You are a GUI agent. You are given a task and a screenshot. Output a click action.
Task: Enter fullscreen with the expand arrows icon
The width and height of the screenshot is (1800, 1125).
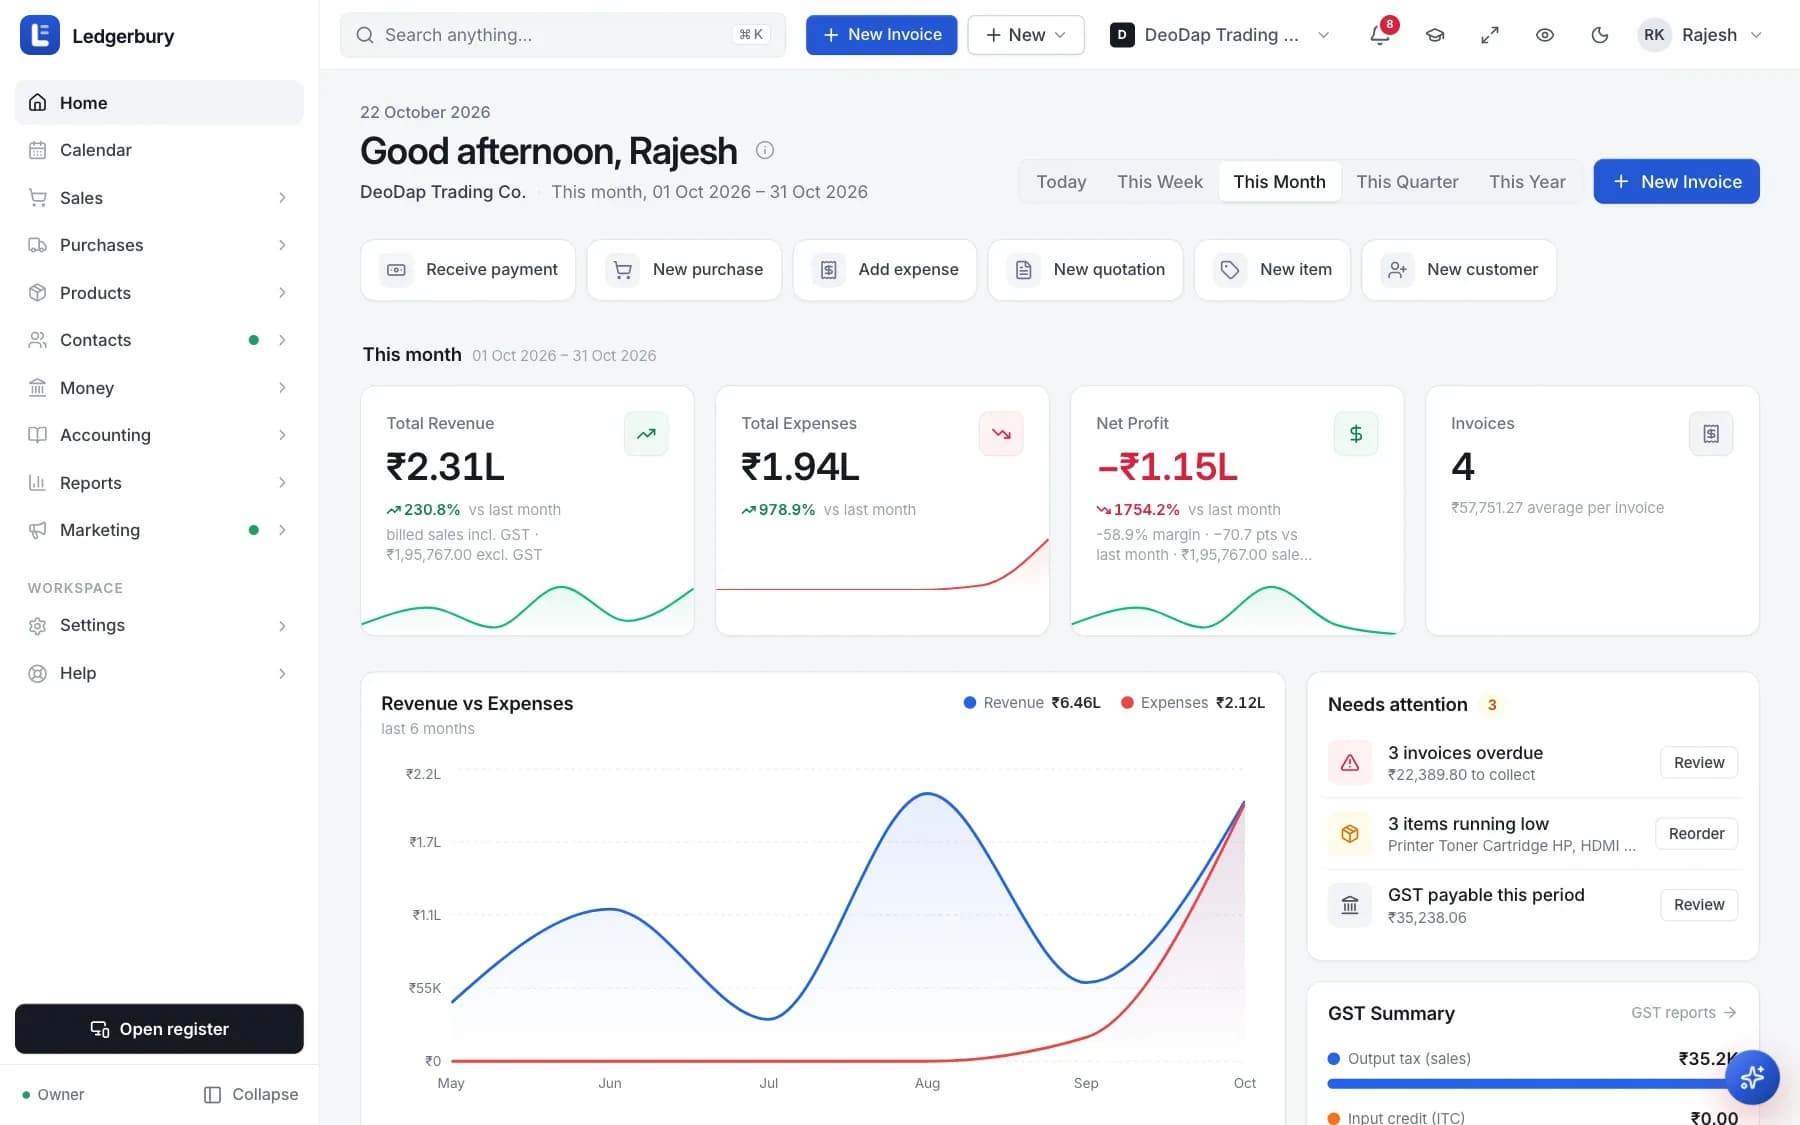[1490, 35]
